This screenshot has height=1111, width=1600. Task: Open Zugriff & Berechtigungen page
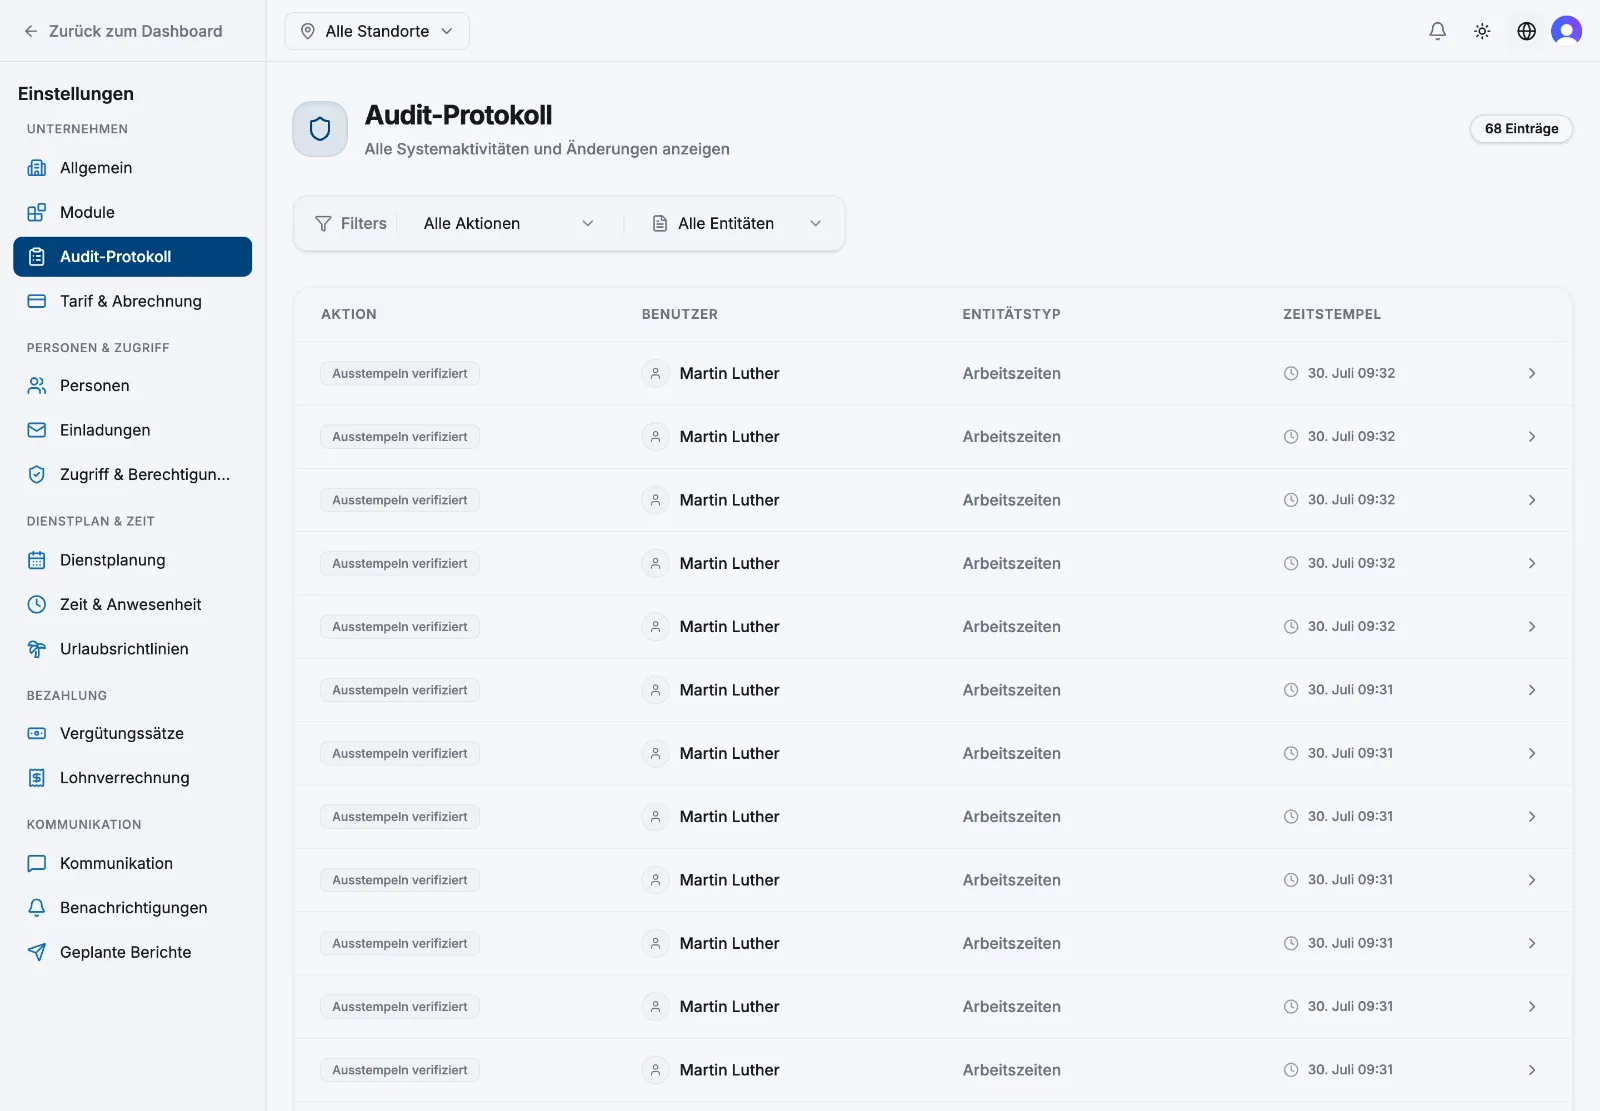(x=132, y=474)
